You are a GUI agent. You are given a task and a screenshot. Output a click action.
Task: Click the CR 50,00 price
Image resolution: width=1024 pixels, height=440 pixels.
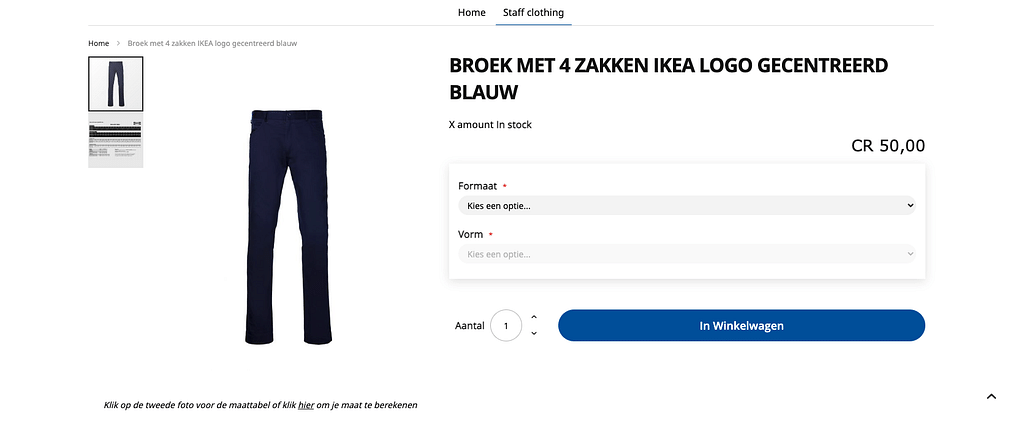888,146
